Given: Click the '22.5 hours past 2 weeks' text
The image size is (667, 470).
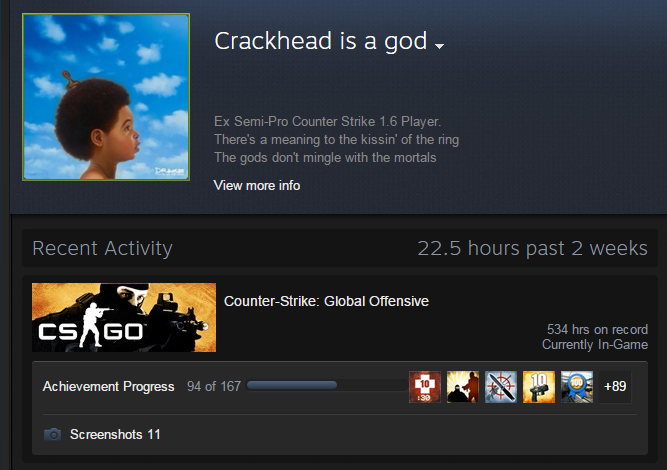Looking at the screenshot, I should click(533, 248).
